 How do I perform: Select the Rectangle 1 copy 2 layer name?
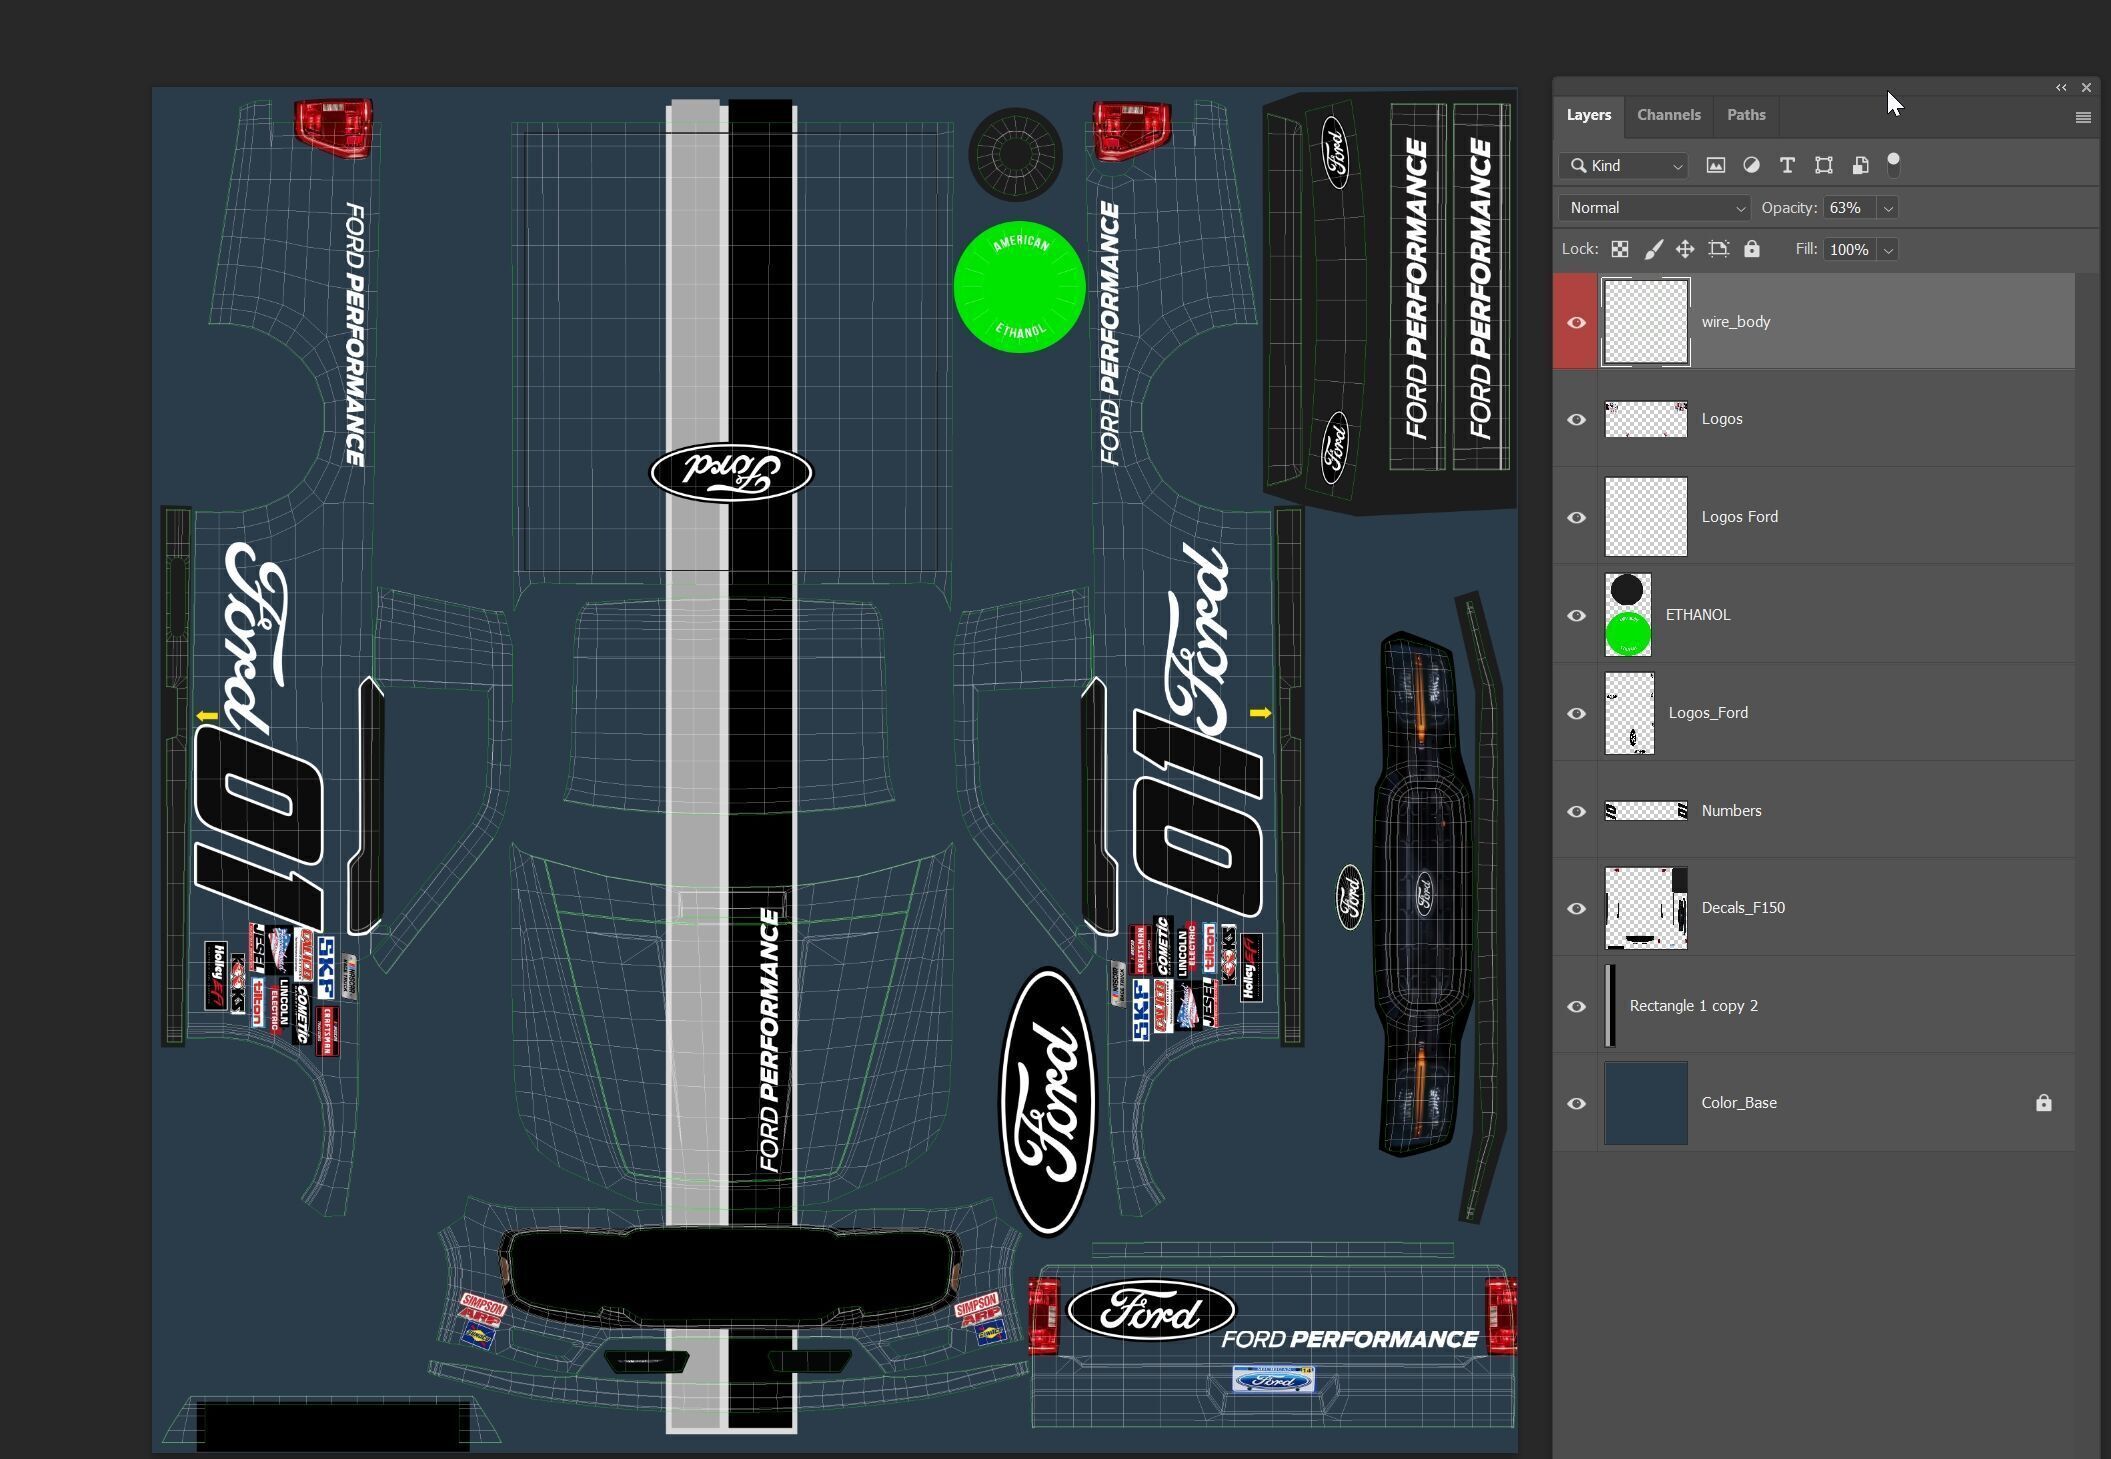tap(1693, 1006)
